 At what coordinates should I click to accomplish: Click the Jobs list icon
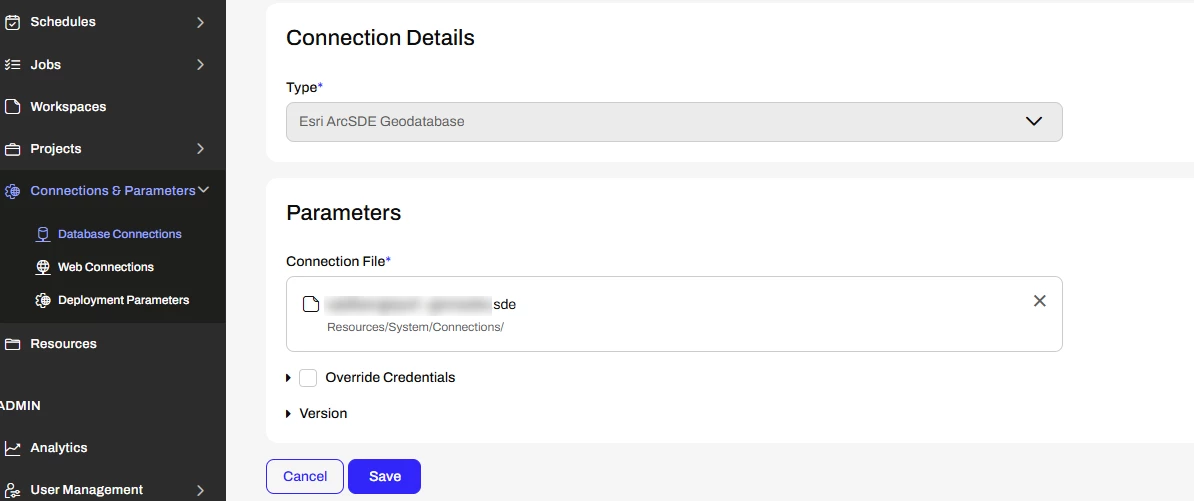(x=13, y=65)
